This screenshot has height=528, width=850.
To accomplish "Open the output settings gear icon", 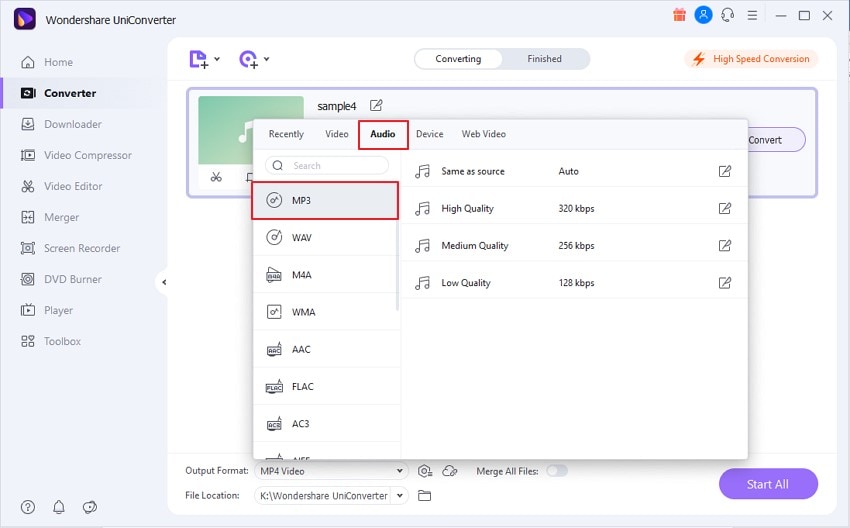I will pyautogui.click(x=425, y=471).
